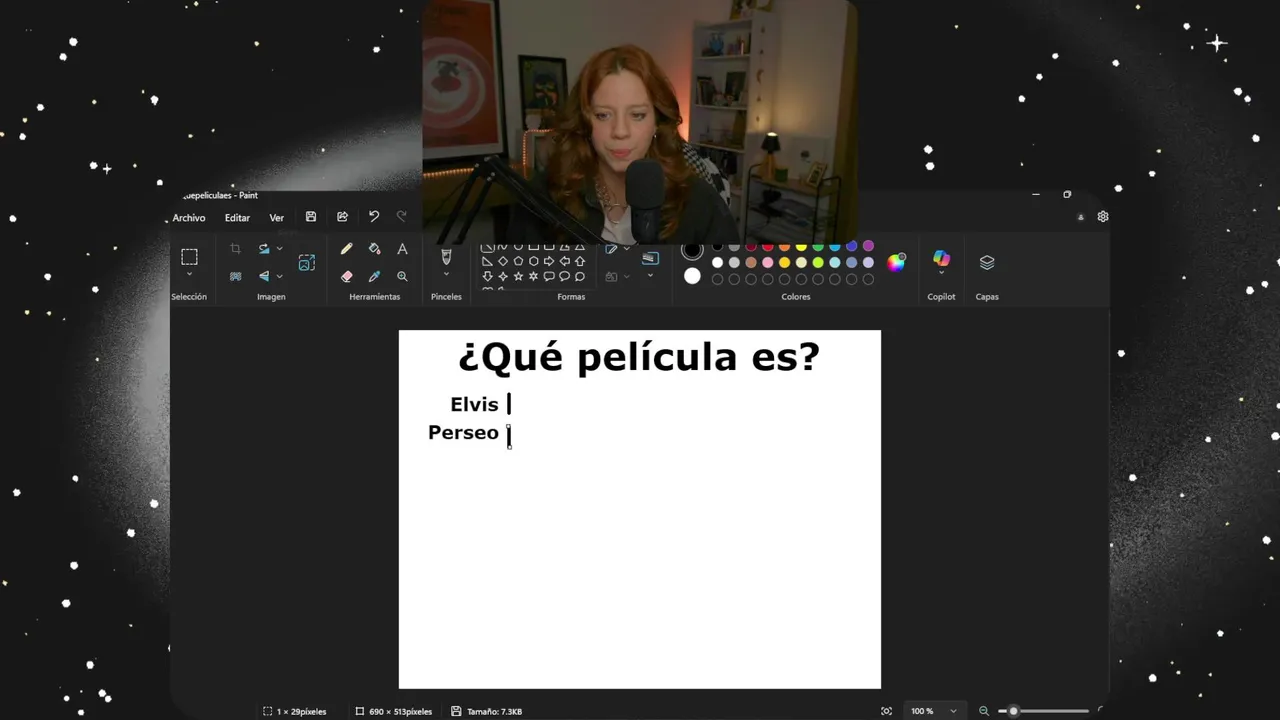The height and width of the screenshot is (720, 1280).
Task: Click the crop image icon
Action: (235, 248)
